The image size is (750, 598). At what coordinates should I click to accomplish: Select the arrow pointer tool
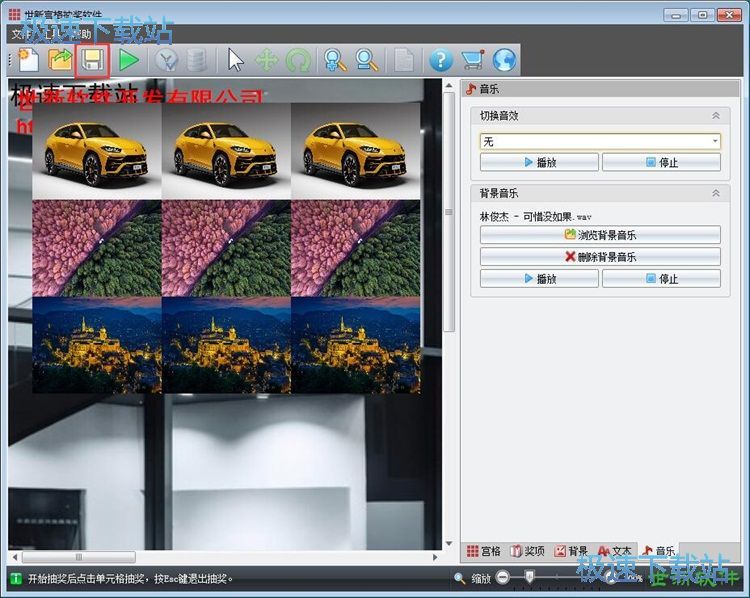tap(235, 61)
